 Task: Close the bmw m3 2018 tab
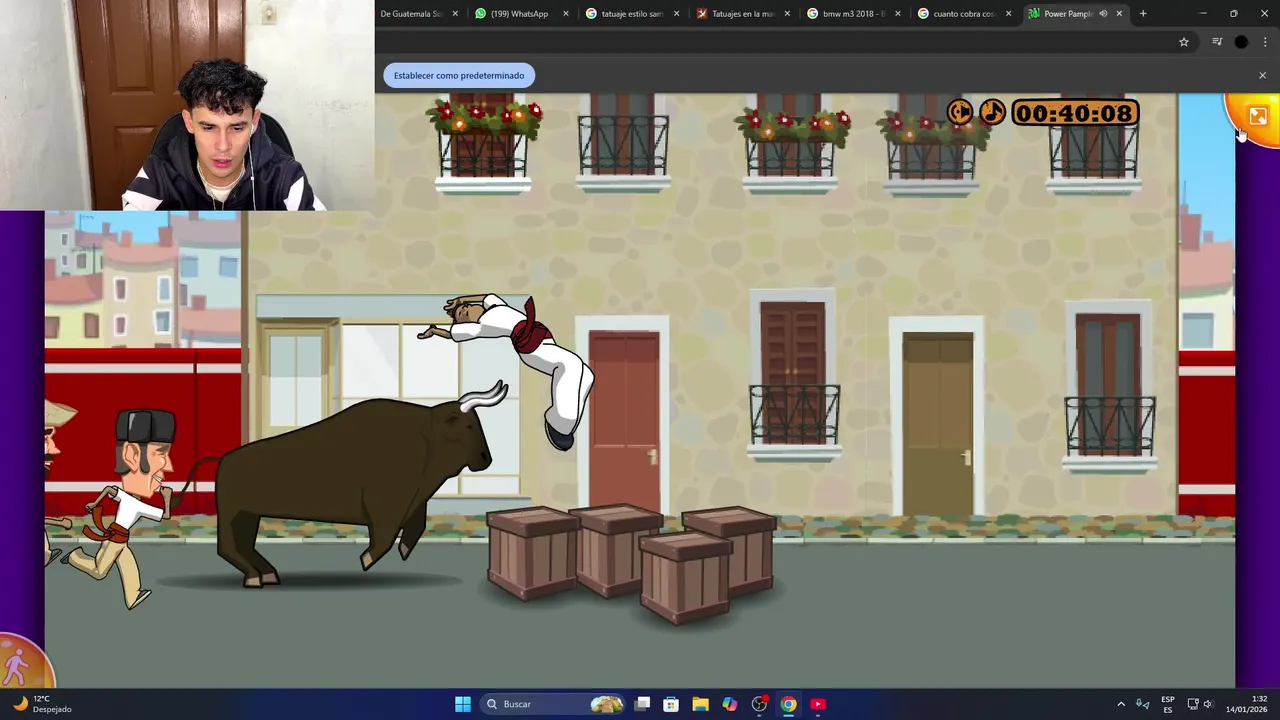897,14
